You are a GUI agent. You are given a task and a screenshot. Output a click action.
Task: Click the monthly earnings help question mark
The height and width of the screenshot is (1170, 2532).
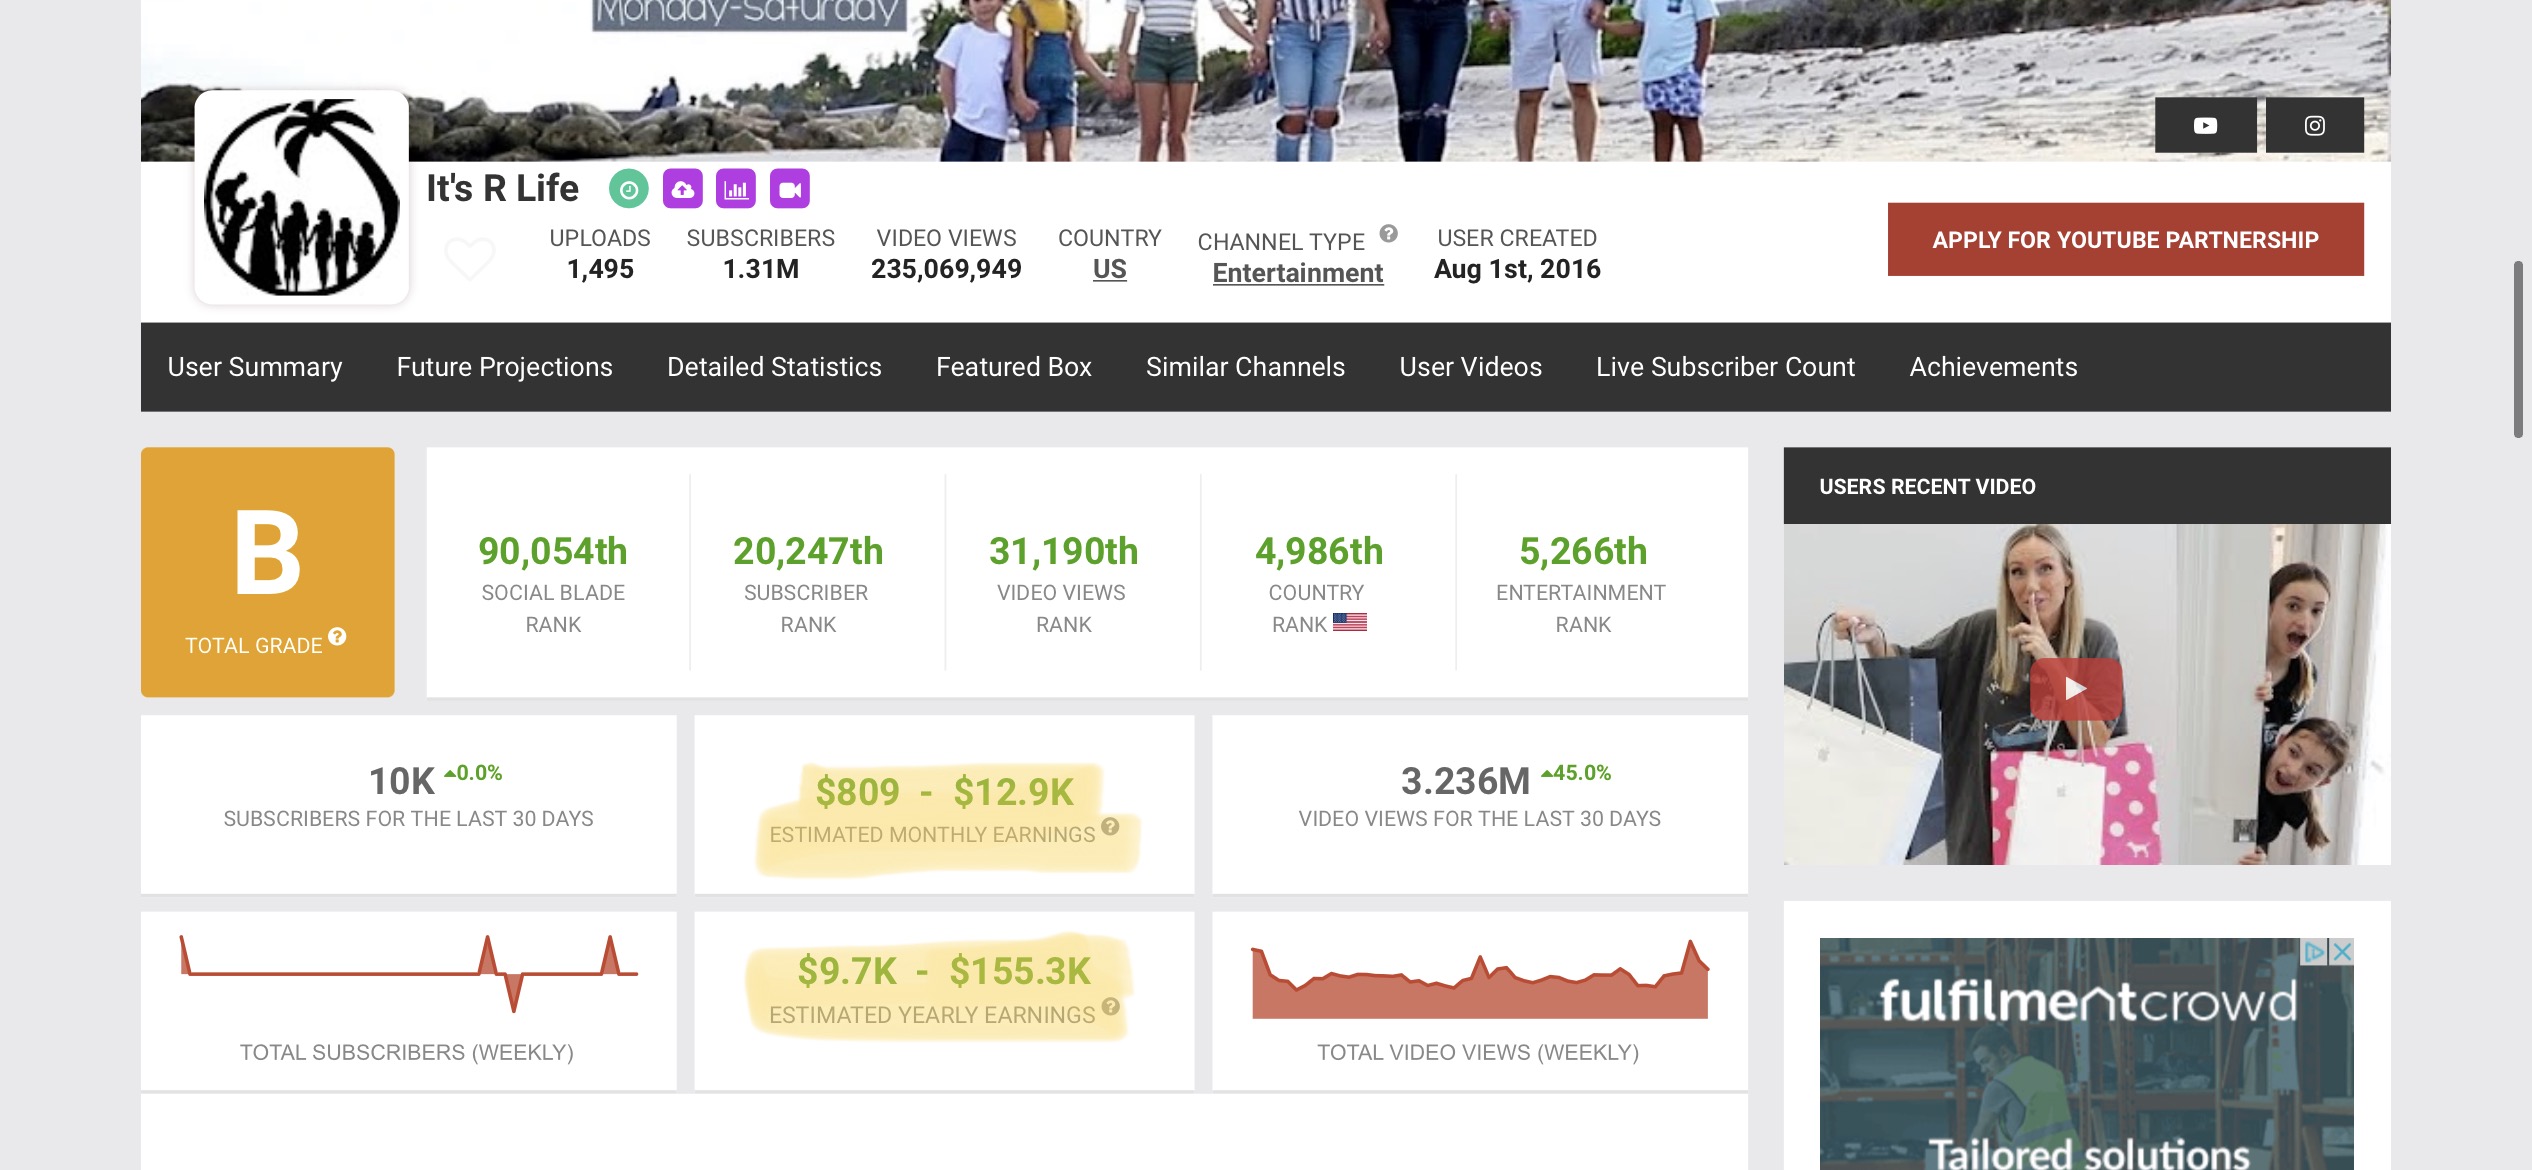coord(1110,827)
